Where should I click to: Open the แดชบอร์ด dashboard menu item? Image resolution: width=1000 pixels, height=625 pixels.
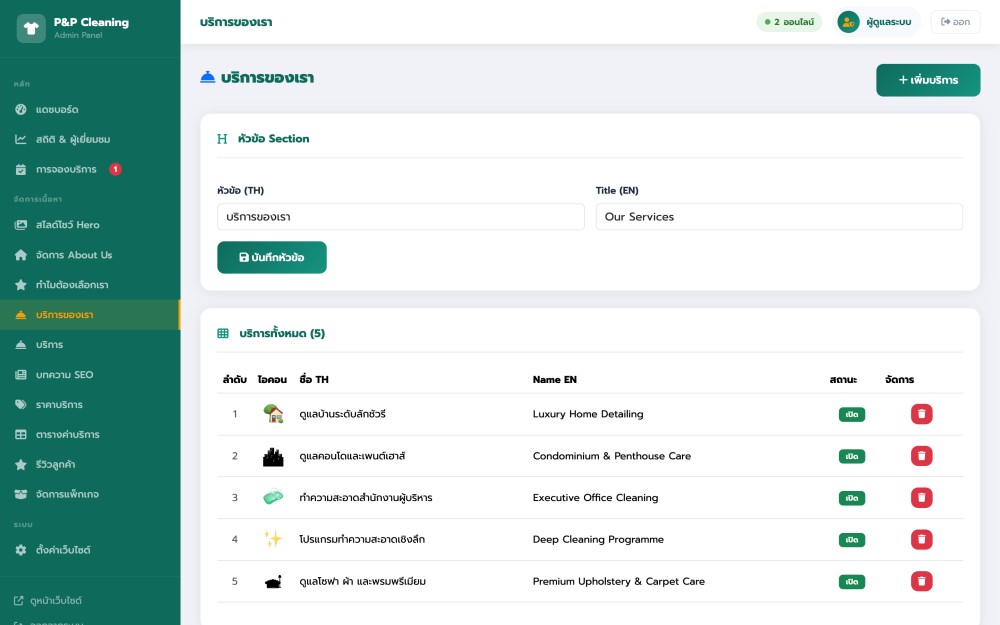coord(57,109)
